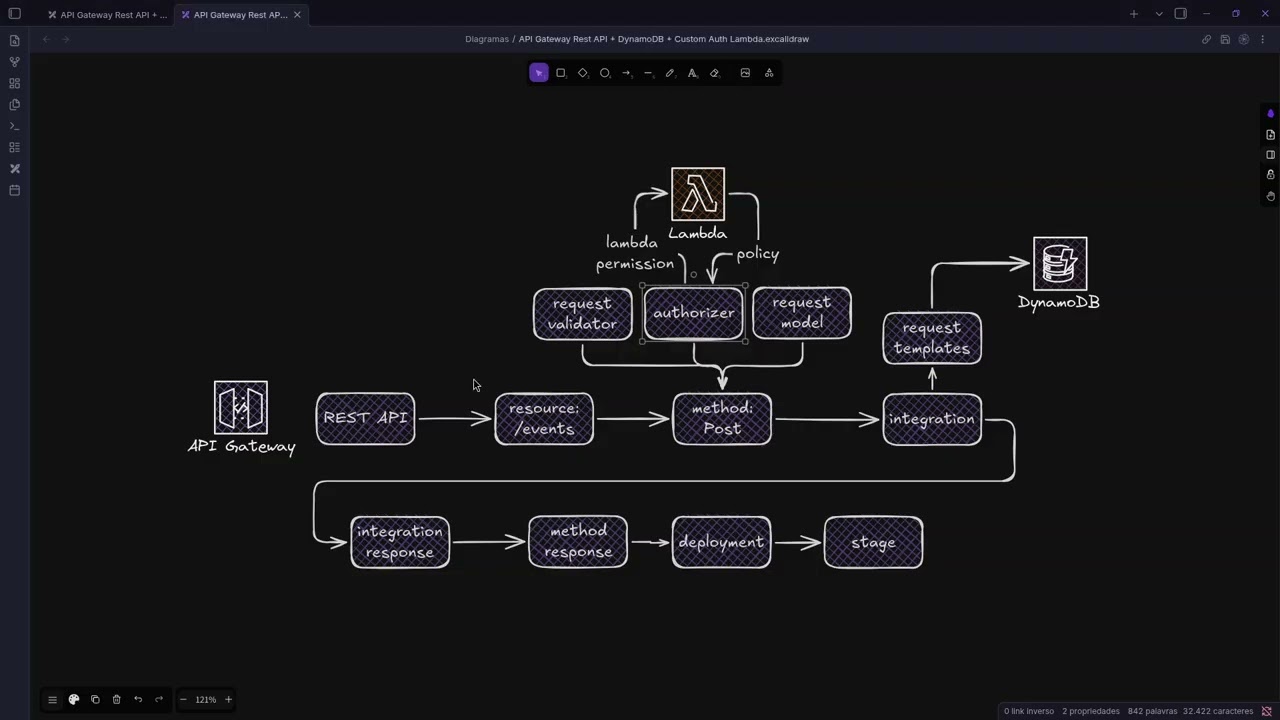Click zoom in plus button

point(228,700)
